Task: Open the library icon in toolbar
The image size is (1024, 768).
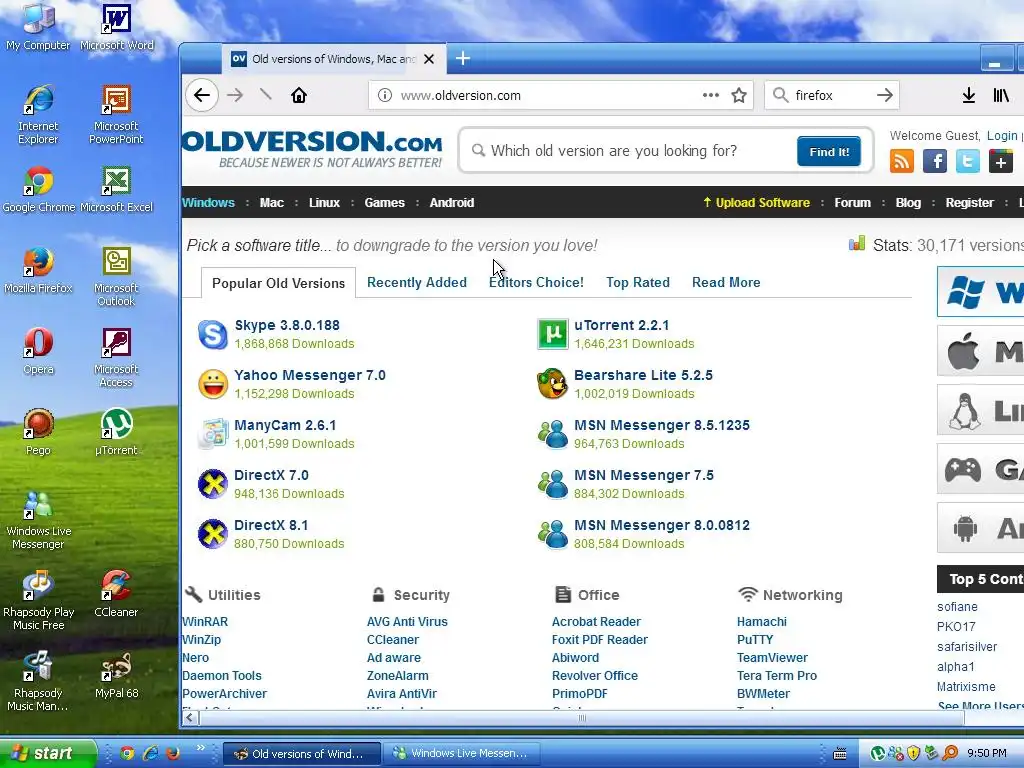Action: point(1001,95)
